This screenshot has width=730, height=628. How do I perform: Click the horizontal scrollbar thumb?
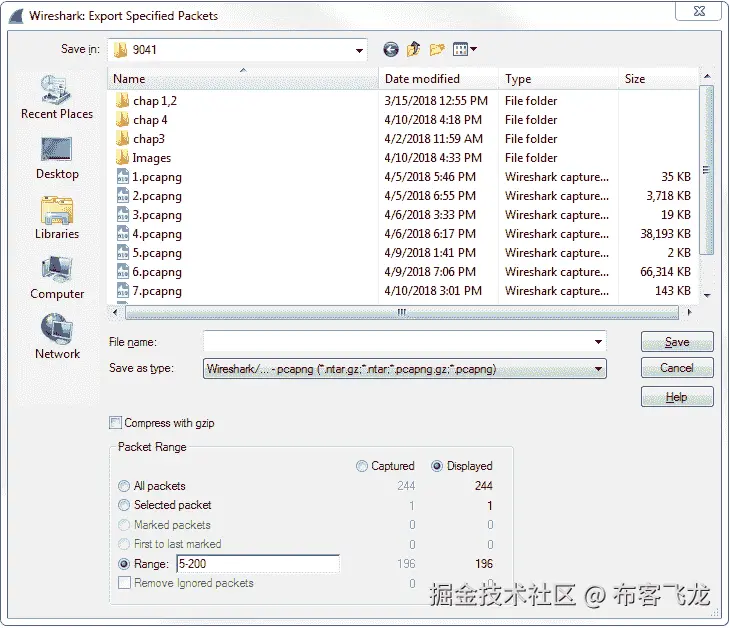point(402,312)
